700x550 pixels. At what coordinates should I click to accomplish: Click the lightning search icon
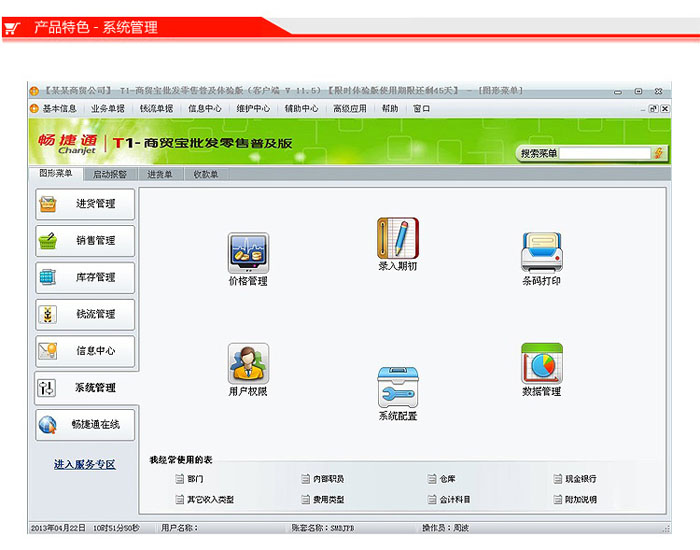(658, 154)
